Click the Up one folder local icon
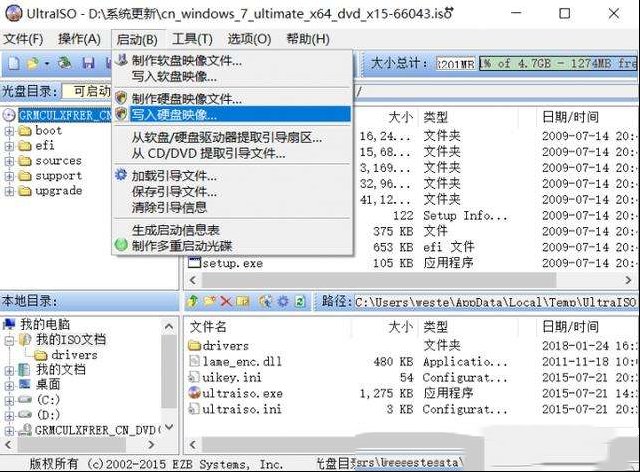Viewport: 640px width, 472px height. 192,302
